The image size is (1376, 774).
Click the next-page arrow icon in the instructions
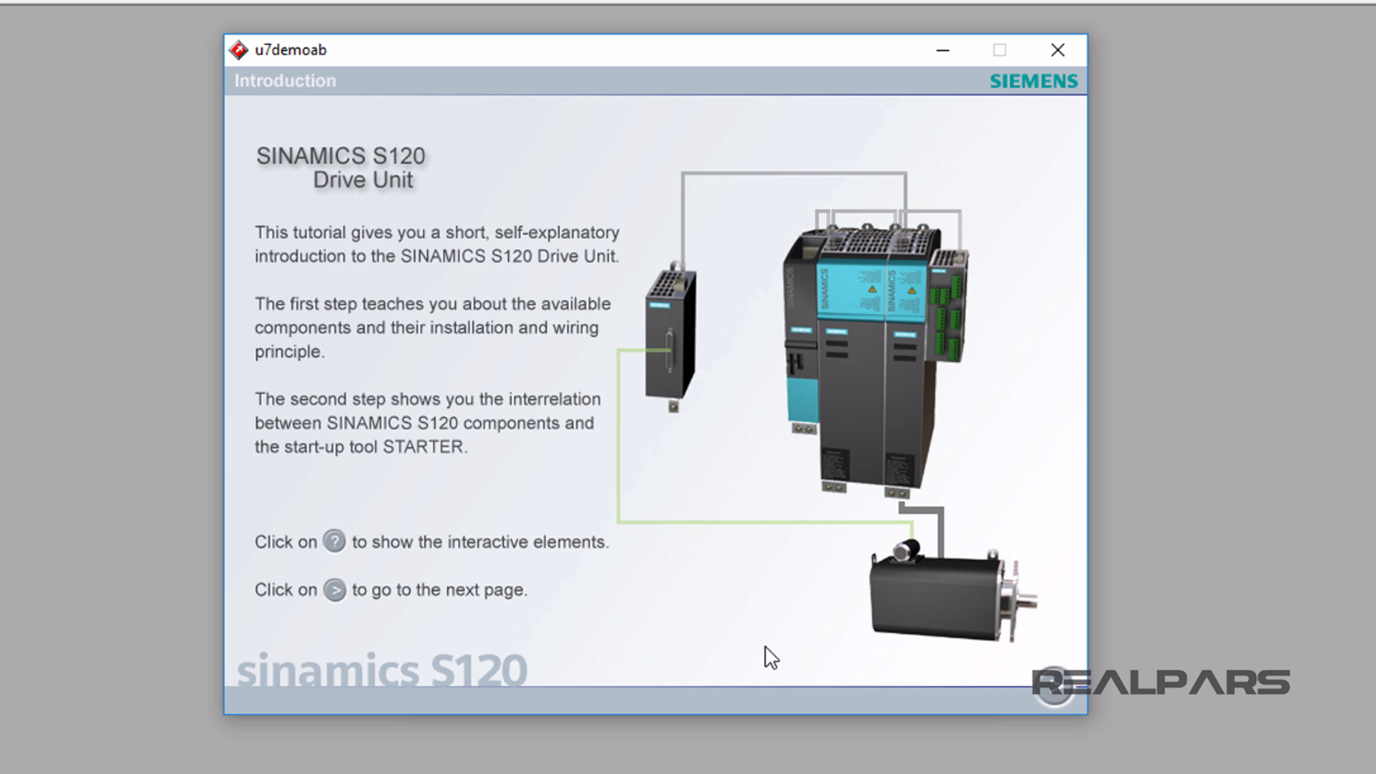pos(334,590)
